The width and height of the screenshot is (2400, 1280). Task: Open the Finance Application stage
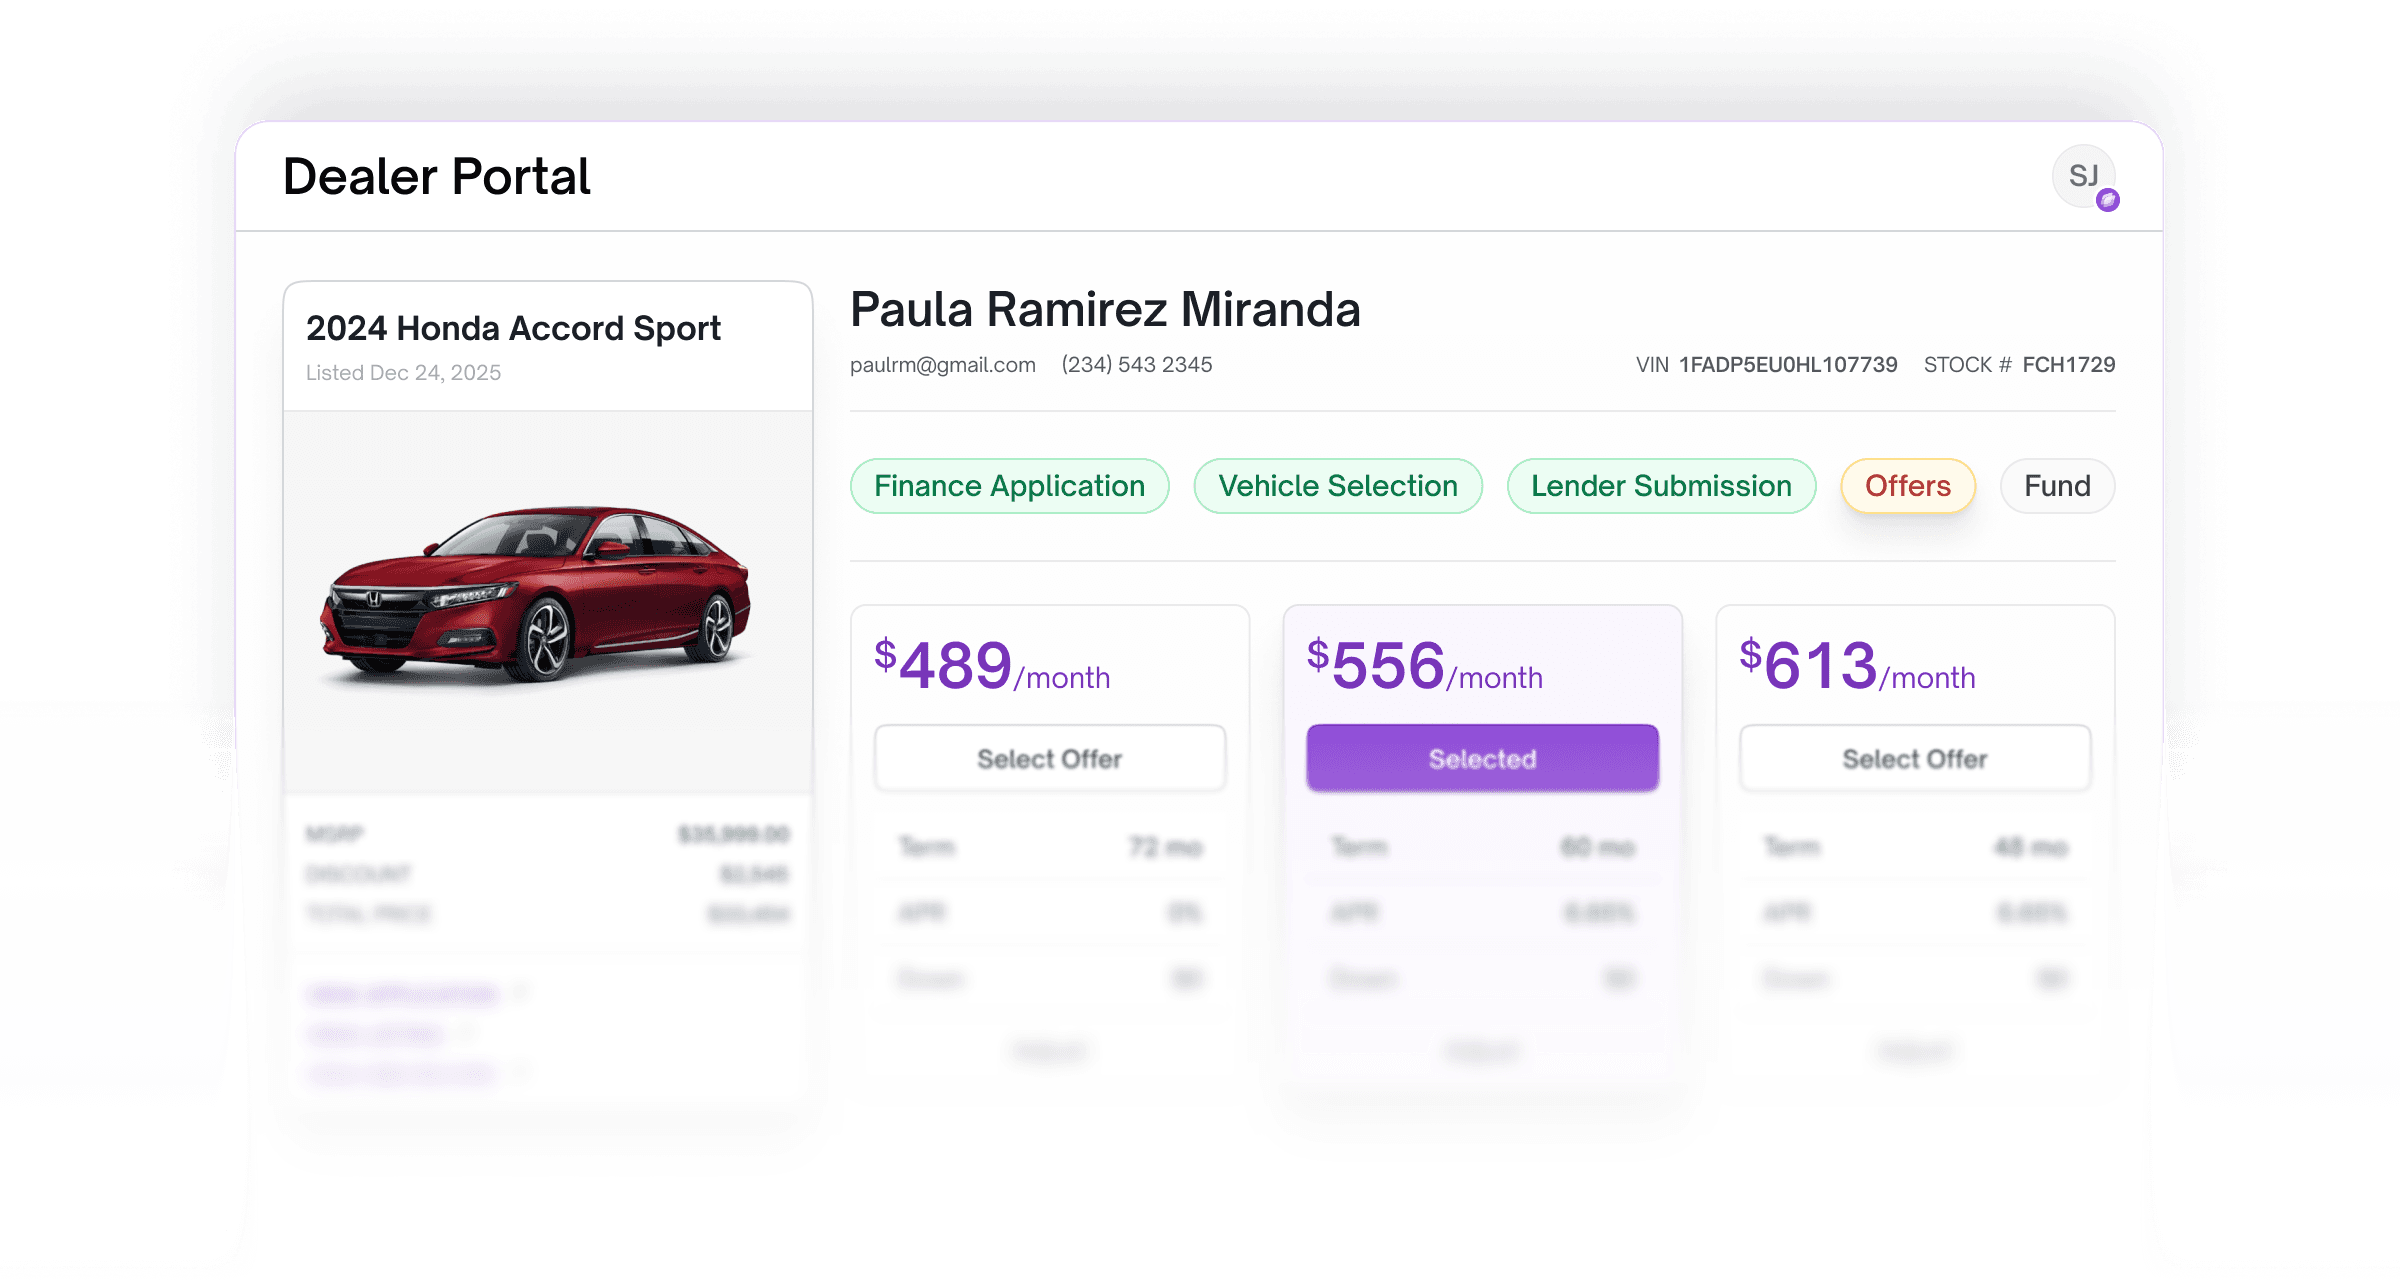click(x=1009, y=486)
